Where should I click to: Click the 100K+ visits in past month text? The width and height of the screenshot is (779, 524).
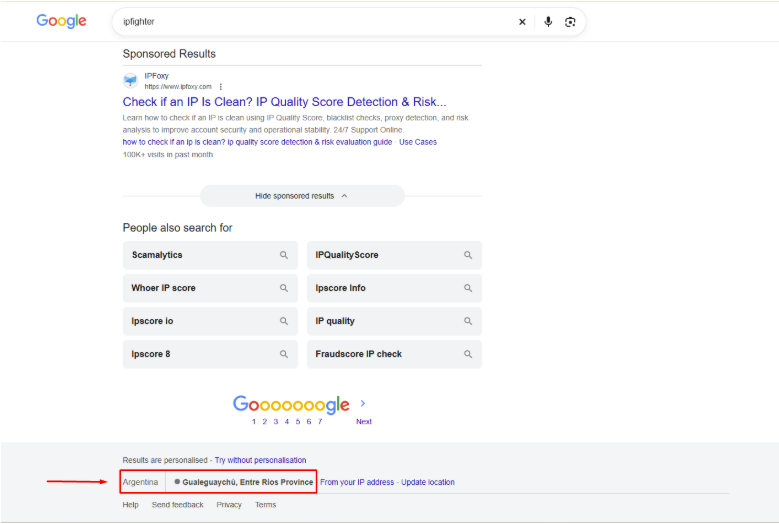[x=168, y=154]
